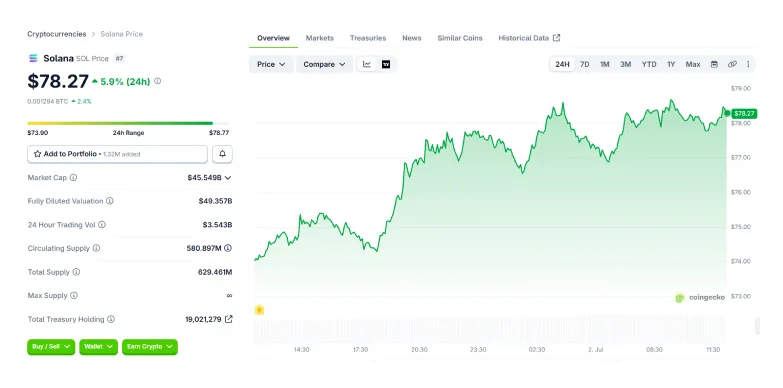Copy chart link icon

(x=732, y=64)
